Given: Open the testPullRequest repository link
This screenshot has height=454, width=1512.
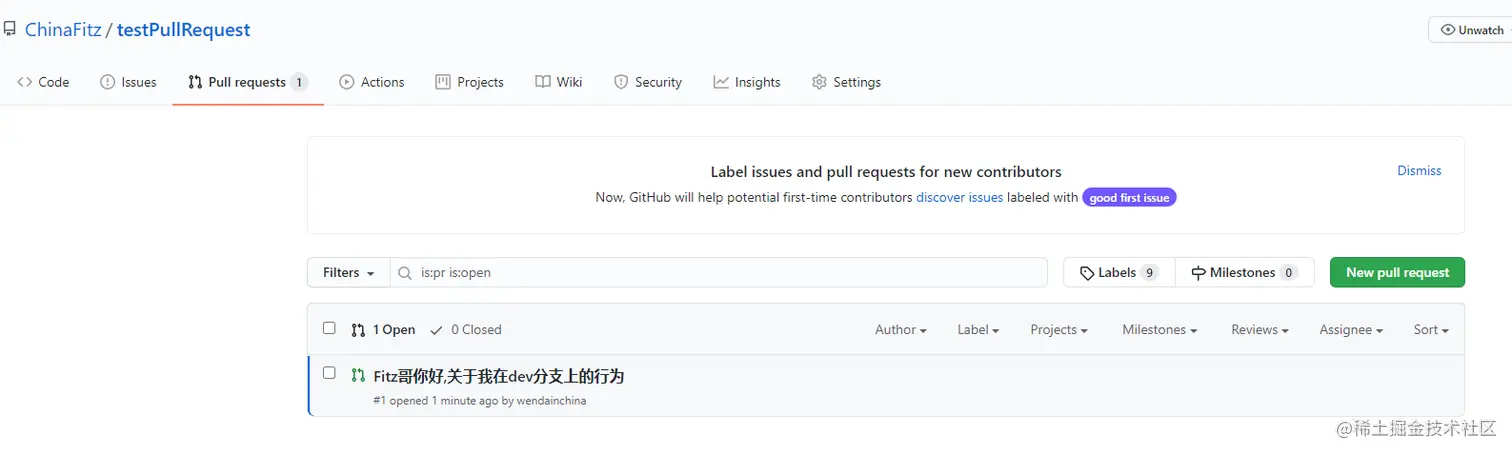Looking at the screenshot, I should click(x=184, y=30).
